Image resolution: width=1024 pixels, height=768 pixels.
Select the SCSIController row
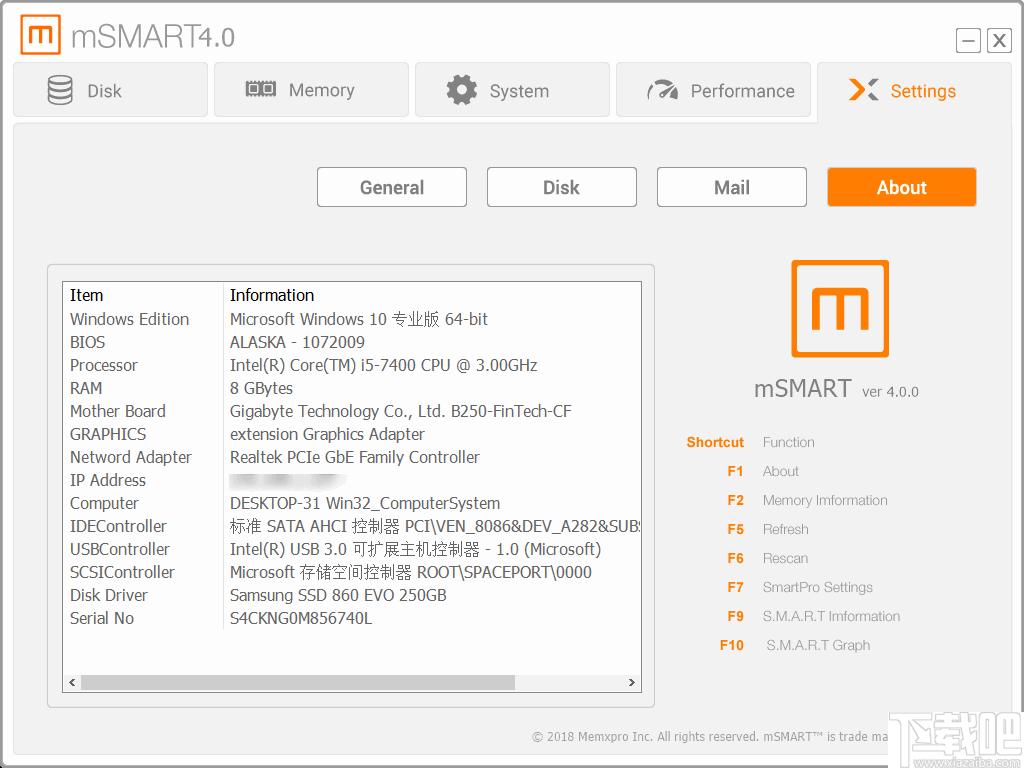352,572
